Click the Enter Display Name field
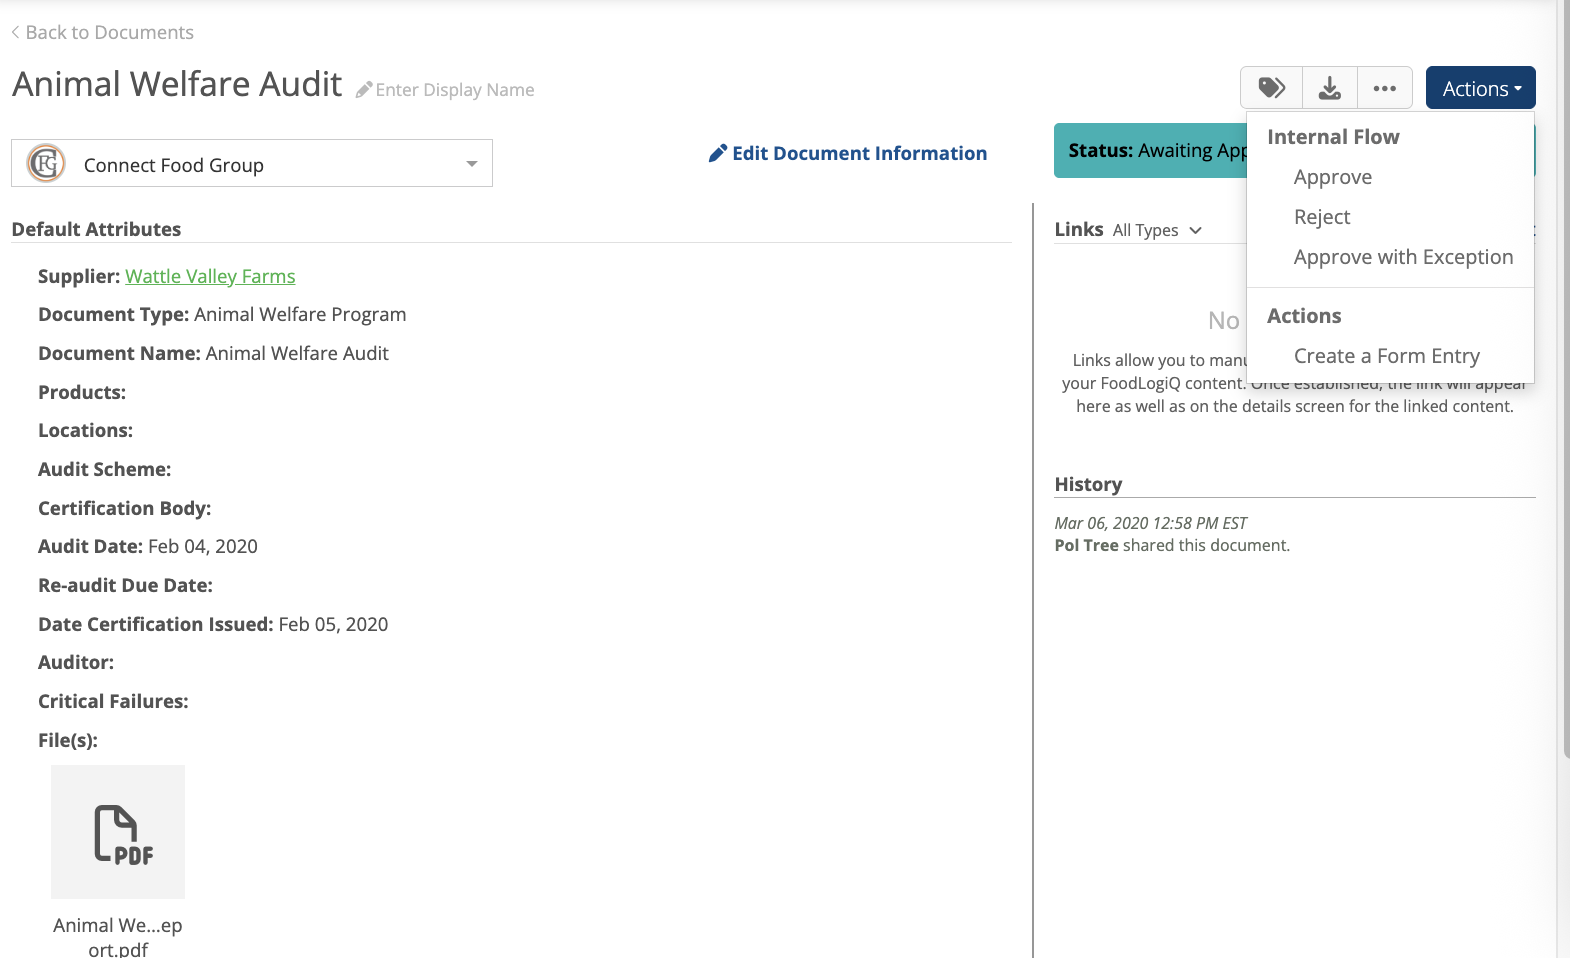Image resolution: width=1570 pixels, height=958 pixels. click(x=455, y=90)
